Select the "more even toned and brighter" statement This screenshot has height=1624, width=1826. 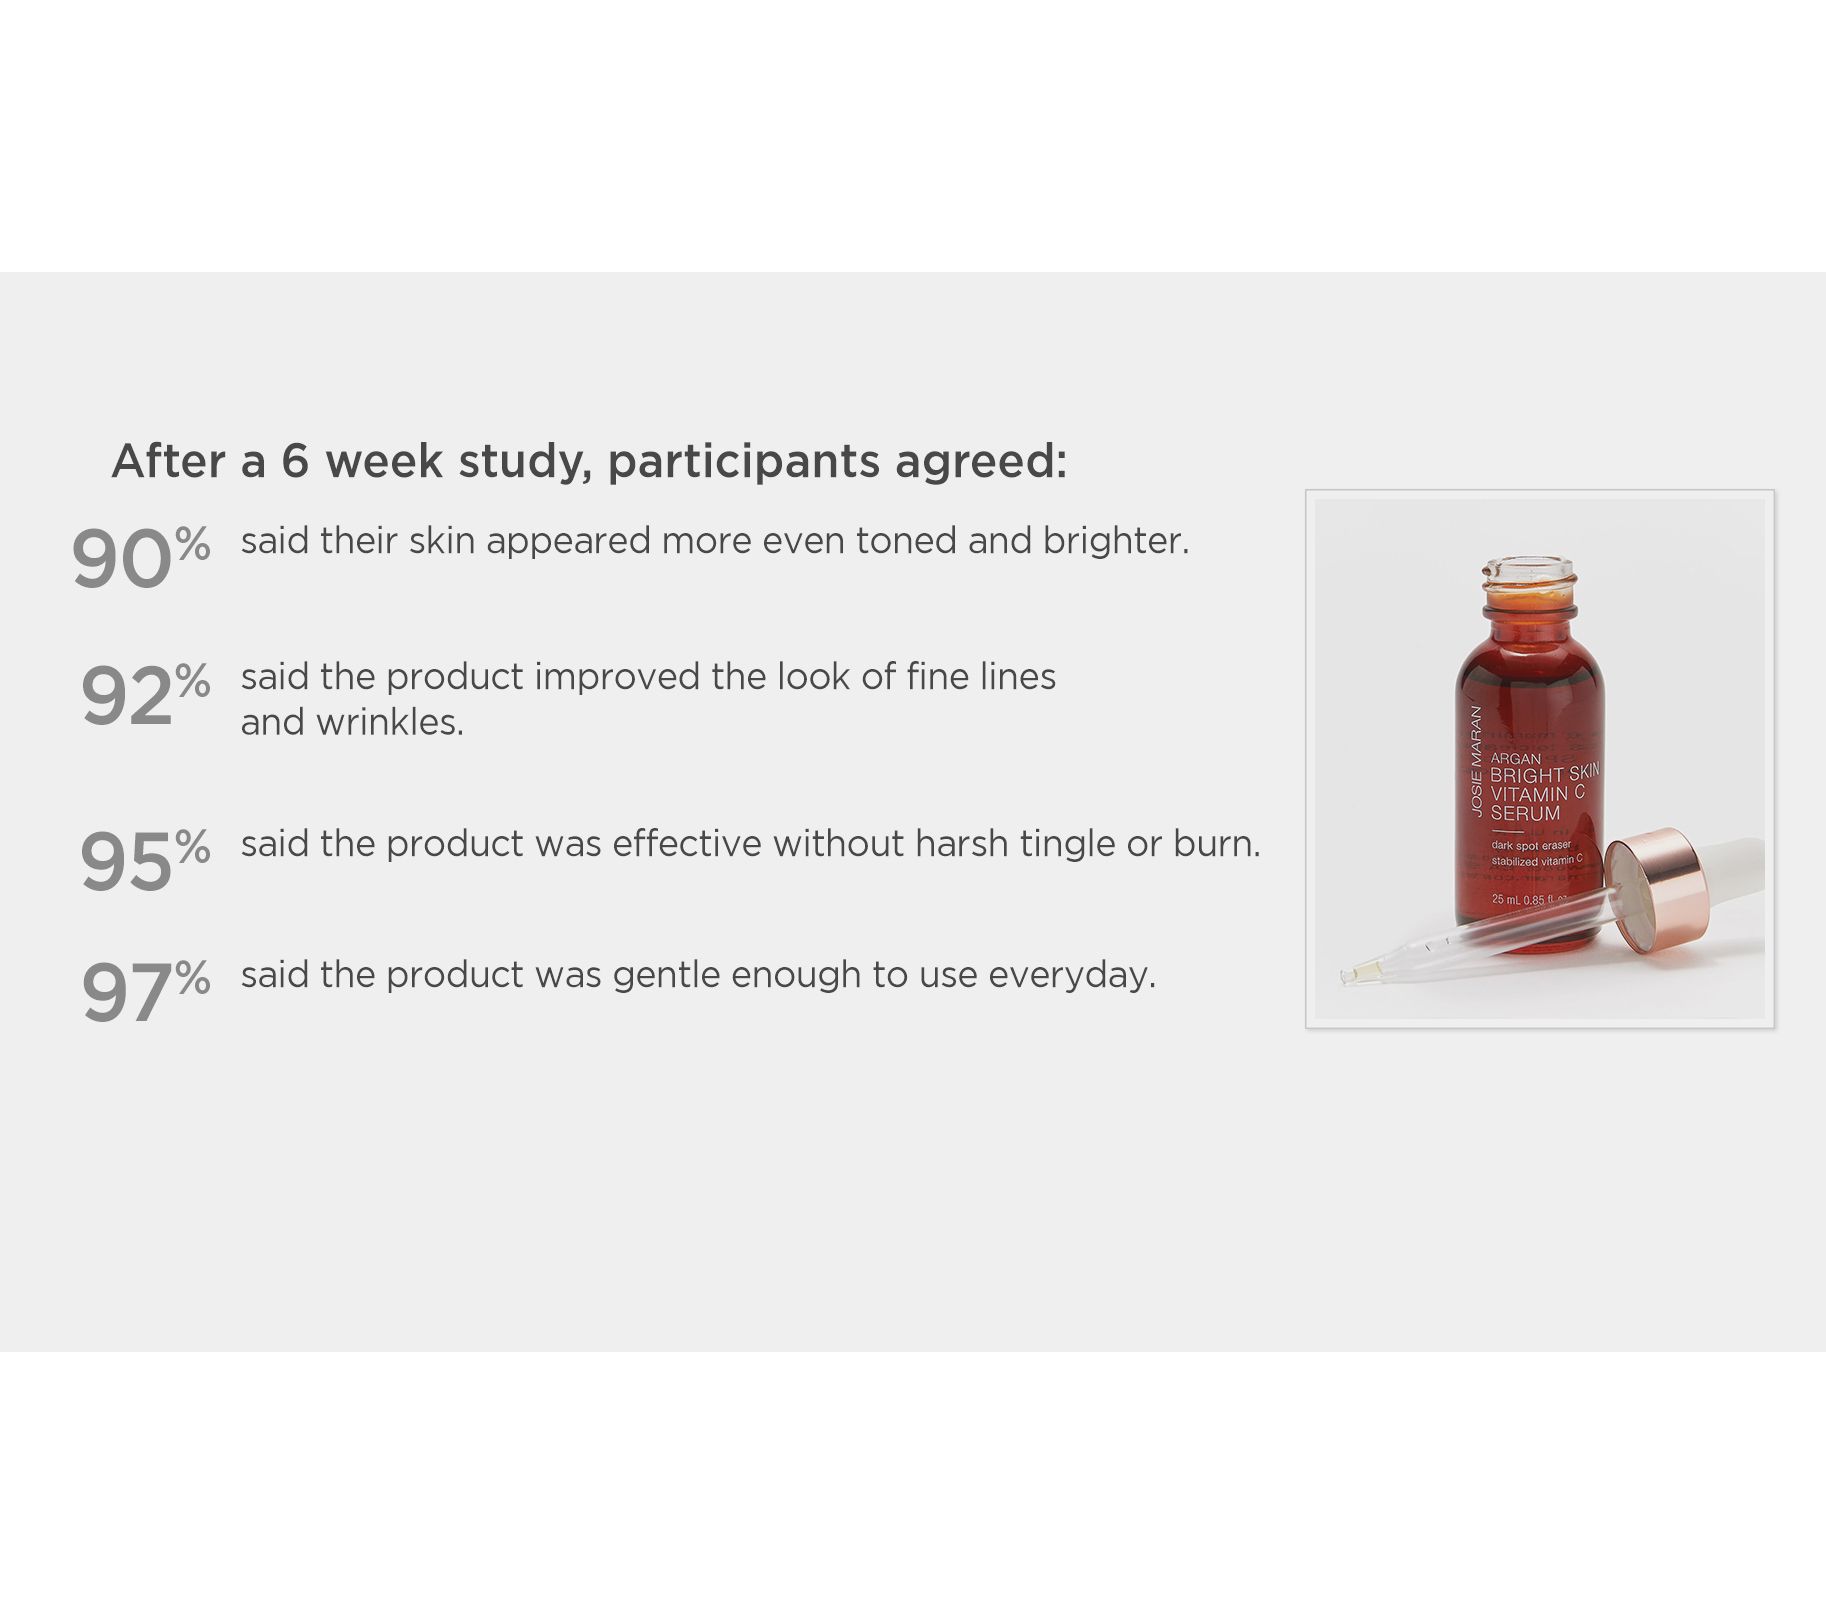click(714, 541)
